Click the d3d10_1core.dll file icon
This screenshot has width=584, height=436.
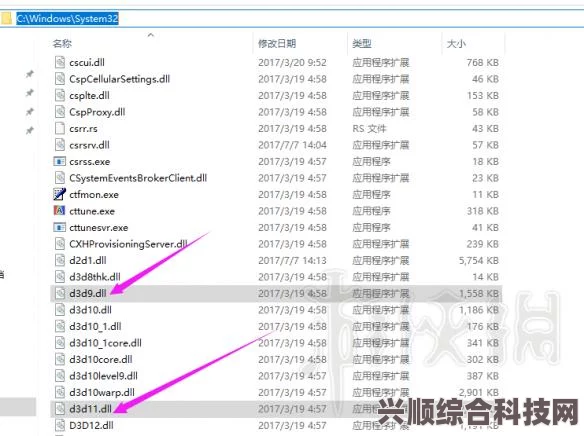(60, 343)
